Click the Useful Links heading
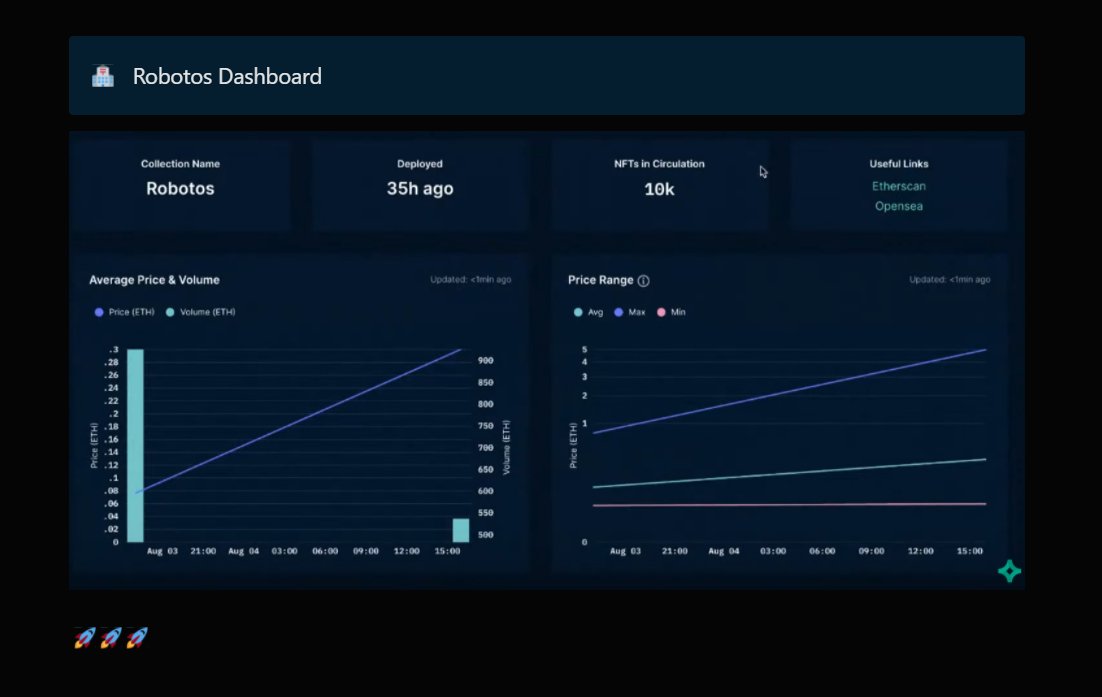Screen dimensions: 1102x697 pyautogui.click(x=899, y=164)
